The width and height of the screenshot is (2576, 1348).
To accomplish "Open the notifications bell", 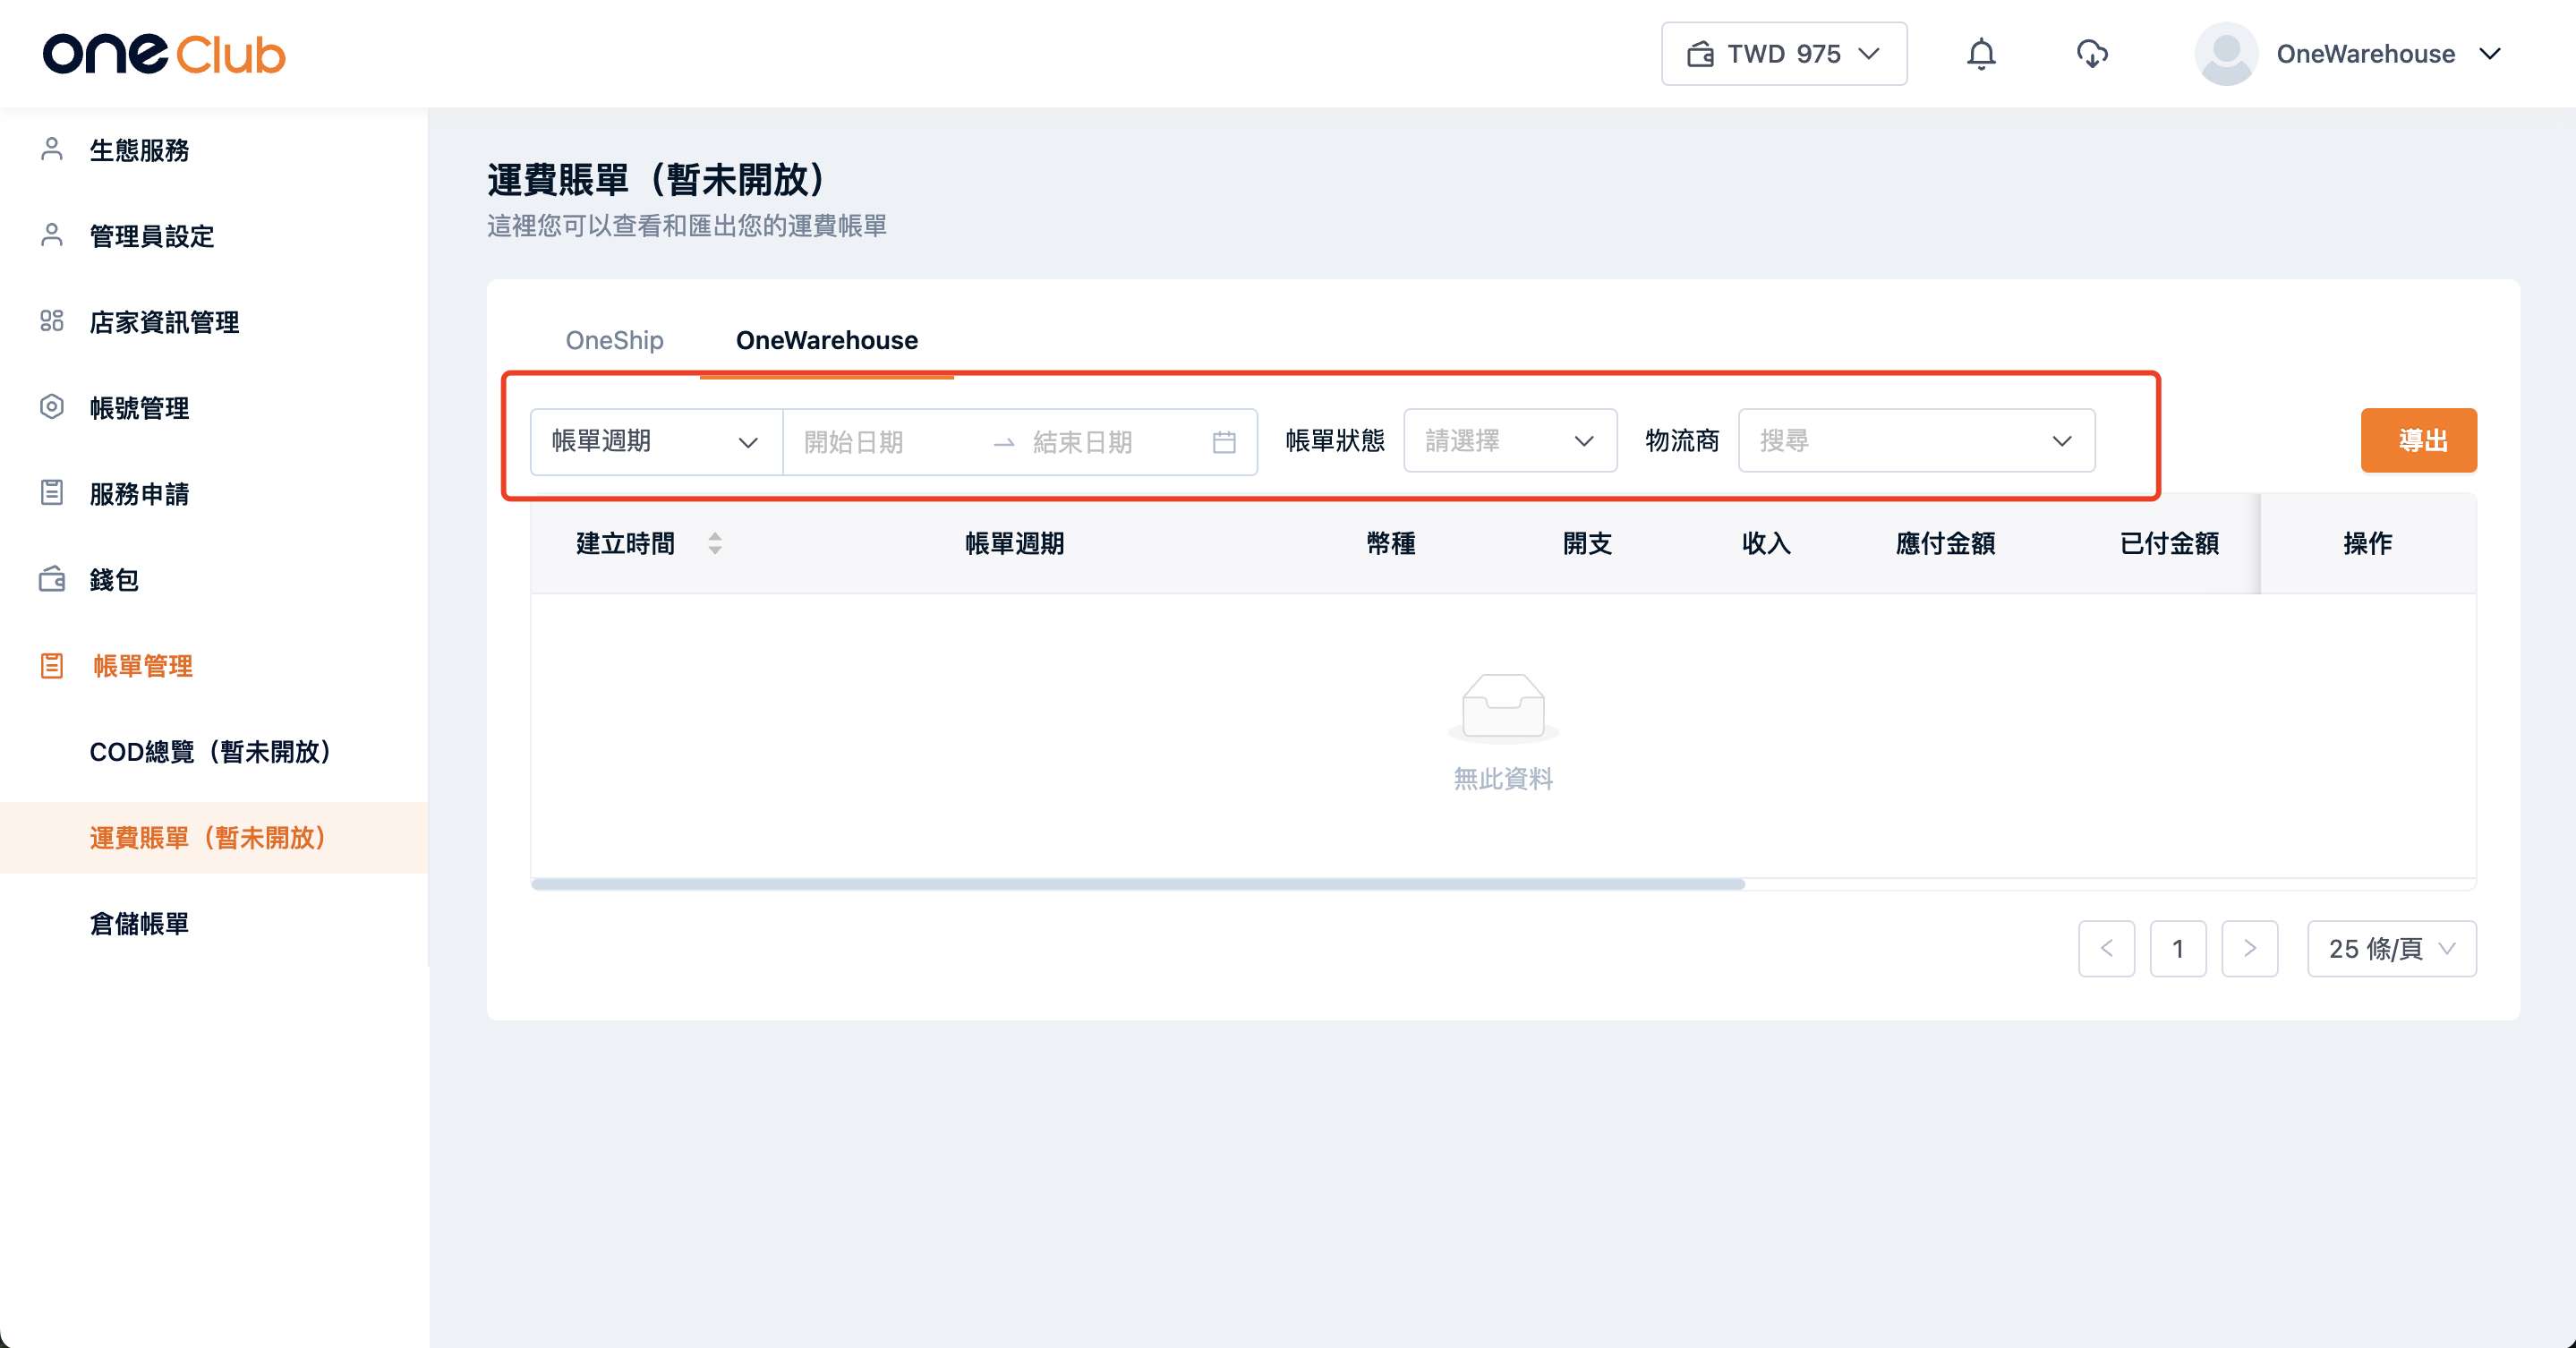I will [x=1981, y=54].
